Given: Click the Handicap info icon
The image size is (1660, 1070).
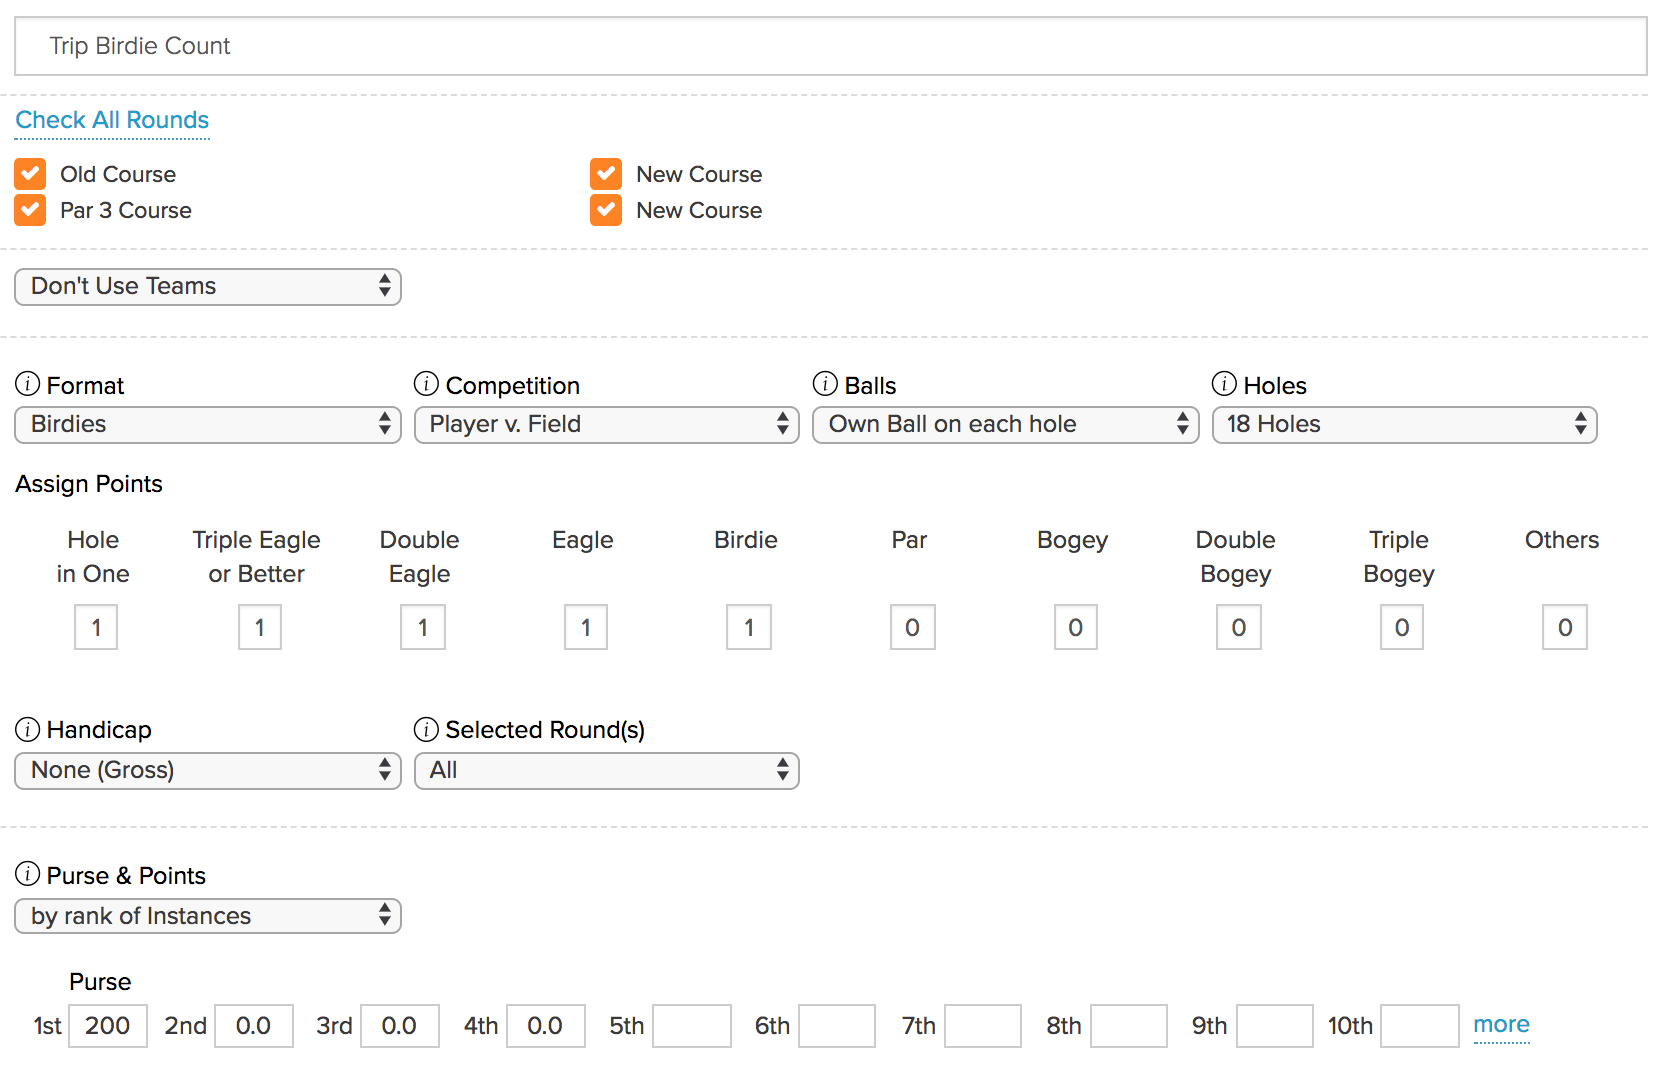Looking at the screenshot, I should click(x=28, y=730).
